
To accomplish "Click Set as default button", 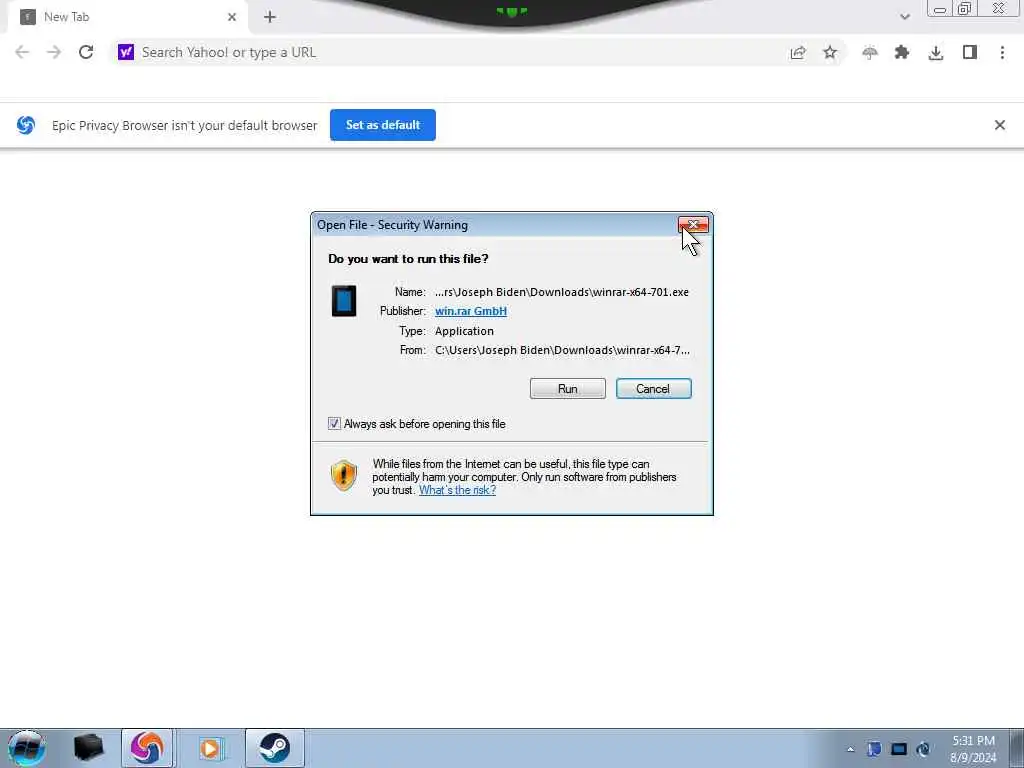I will (383, 125).
